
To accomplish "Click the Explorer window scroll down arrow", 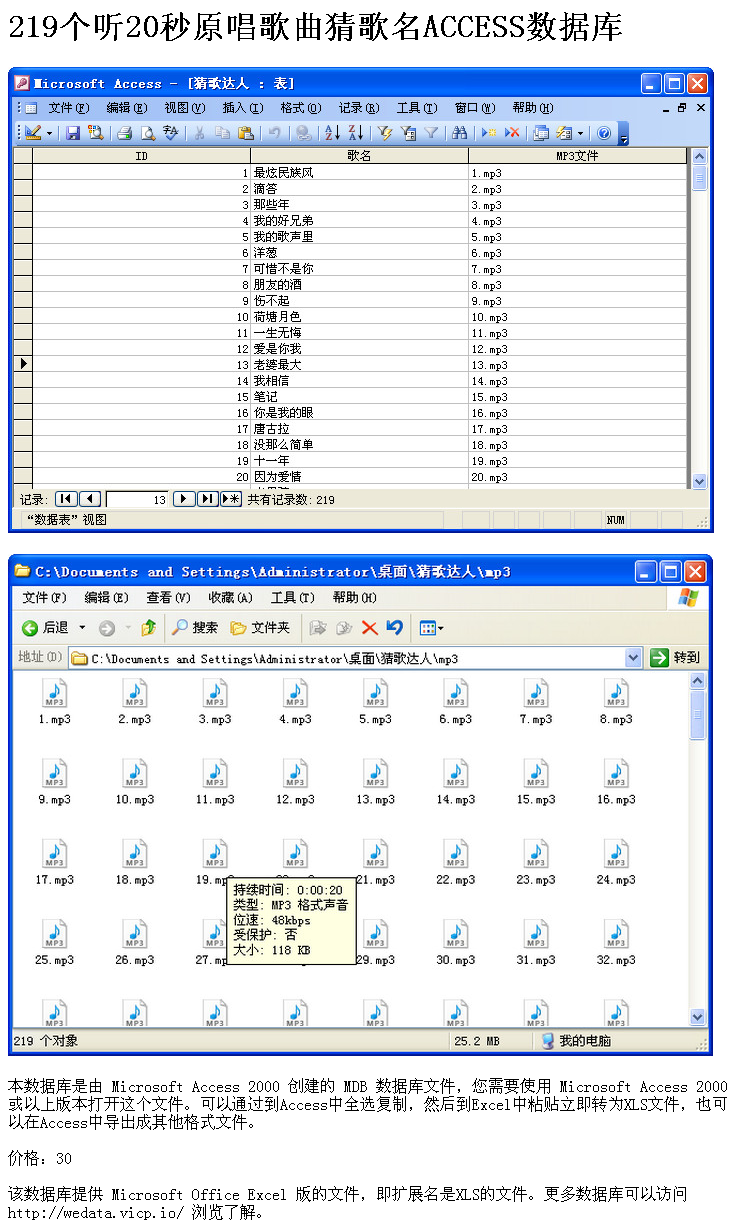I will [x=698, y=1017].
